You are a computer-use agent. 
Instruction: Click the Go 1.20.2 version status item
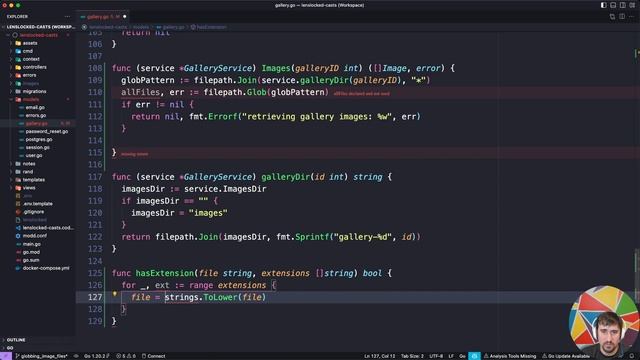coord(97,356)
